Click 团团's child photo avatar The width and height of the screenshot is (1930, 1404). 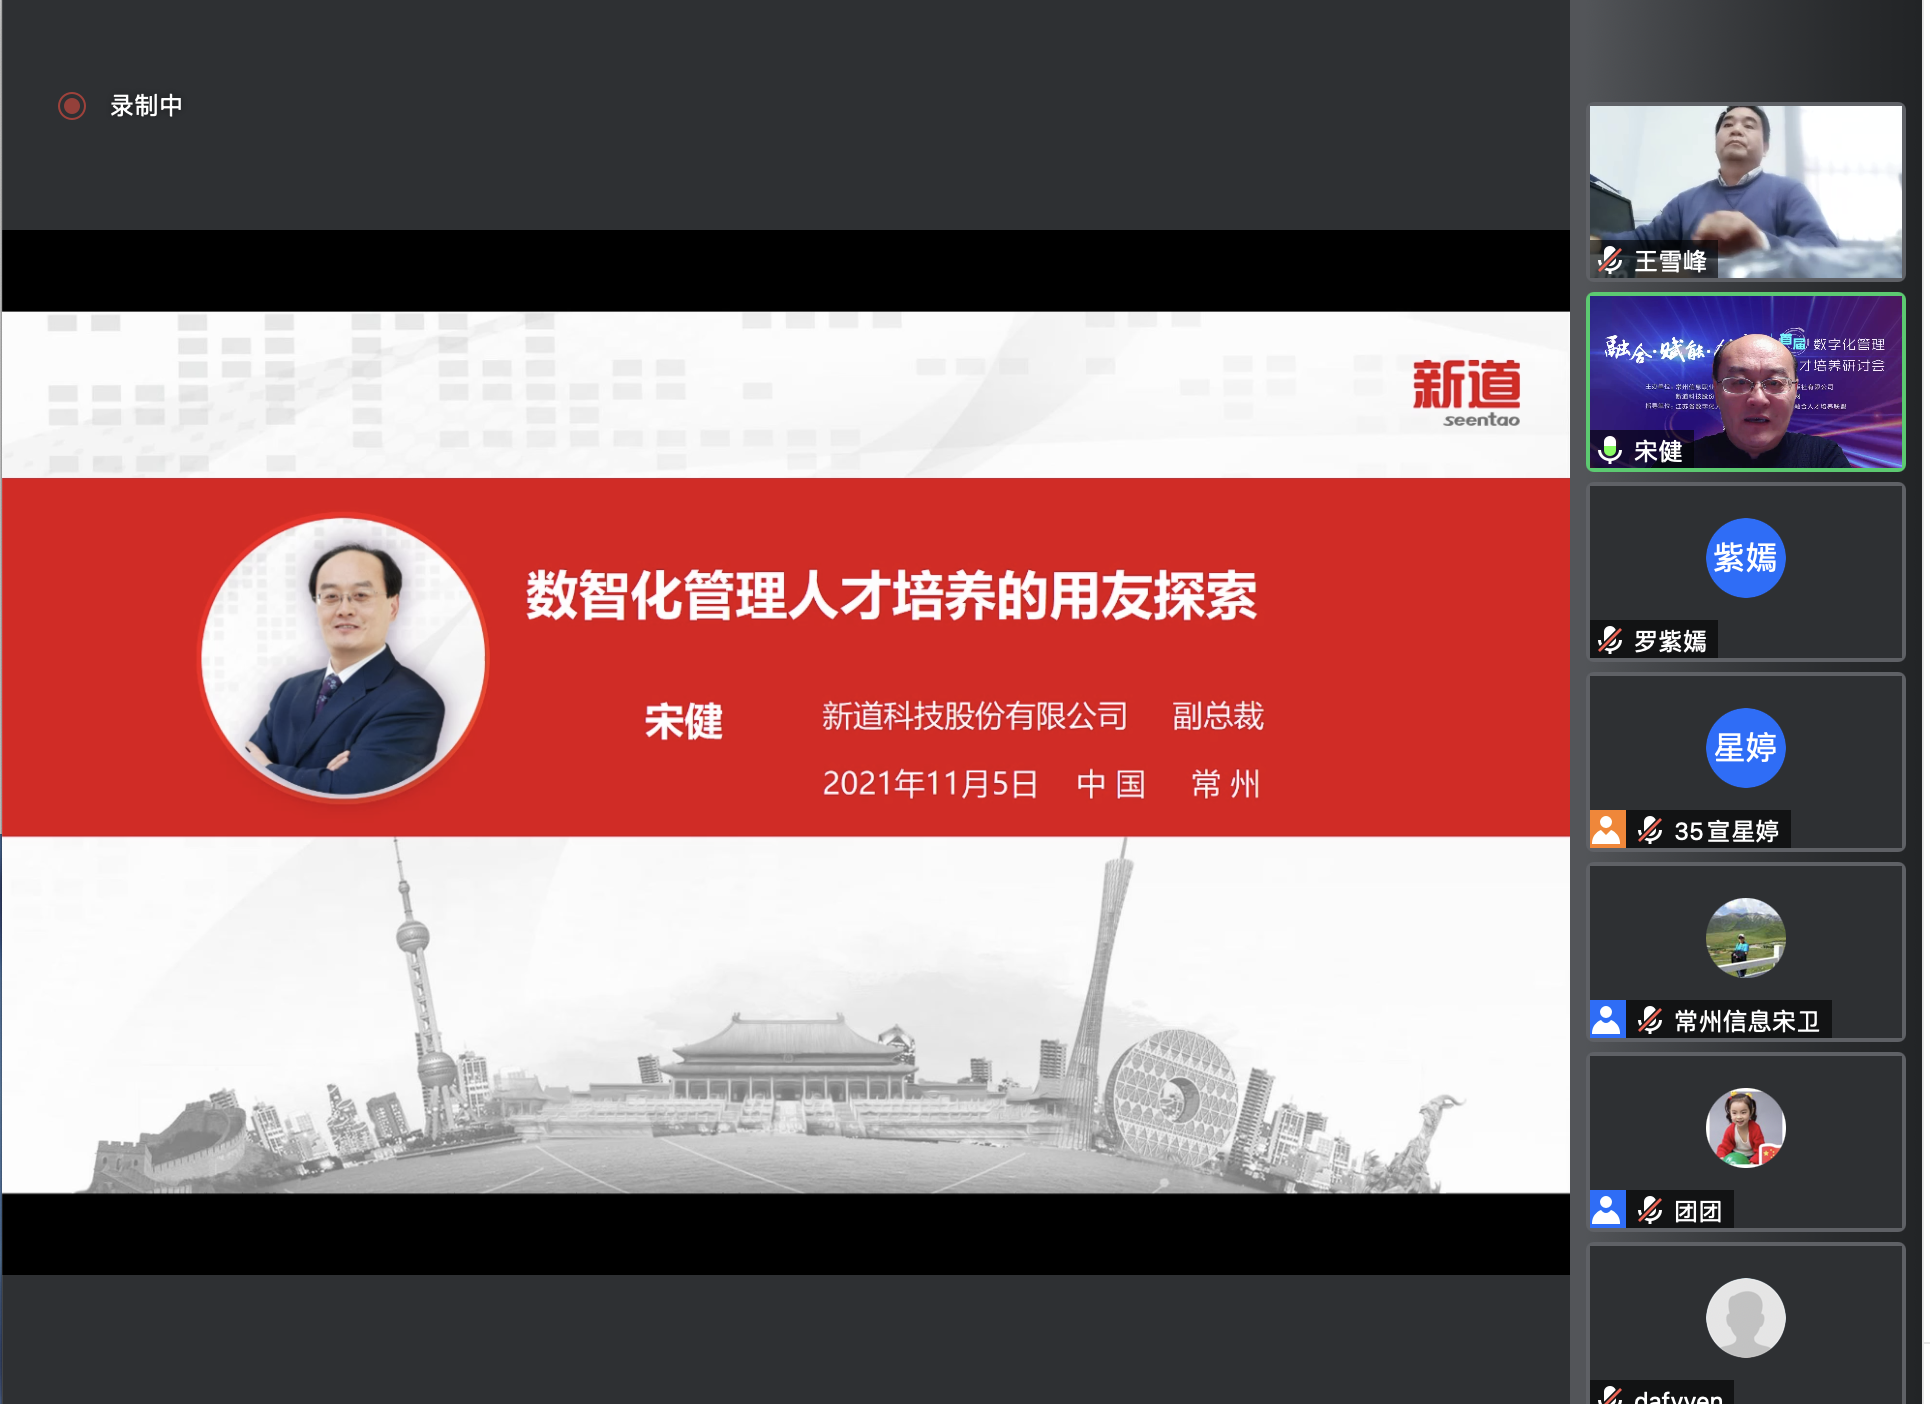[x=1745, y=1128]
